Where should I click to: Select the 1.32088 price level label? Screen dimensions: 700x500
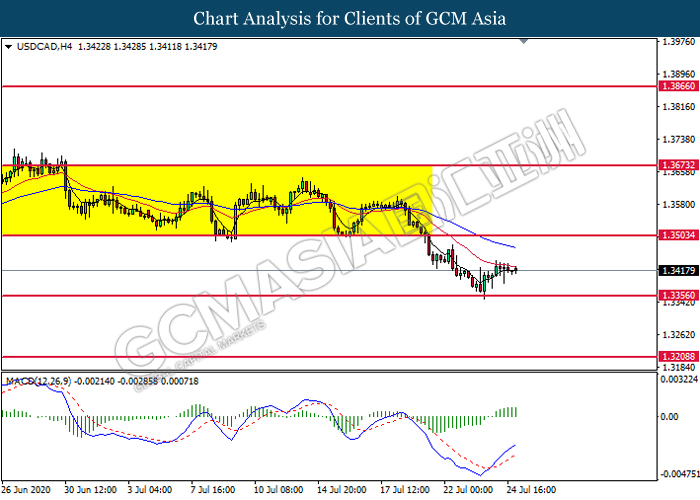tap(678, 356)
